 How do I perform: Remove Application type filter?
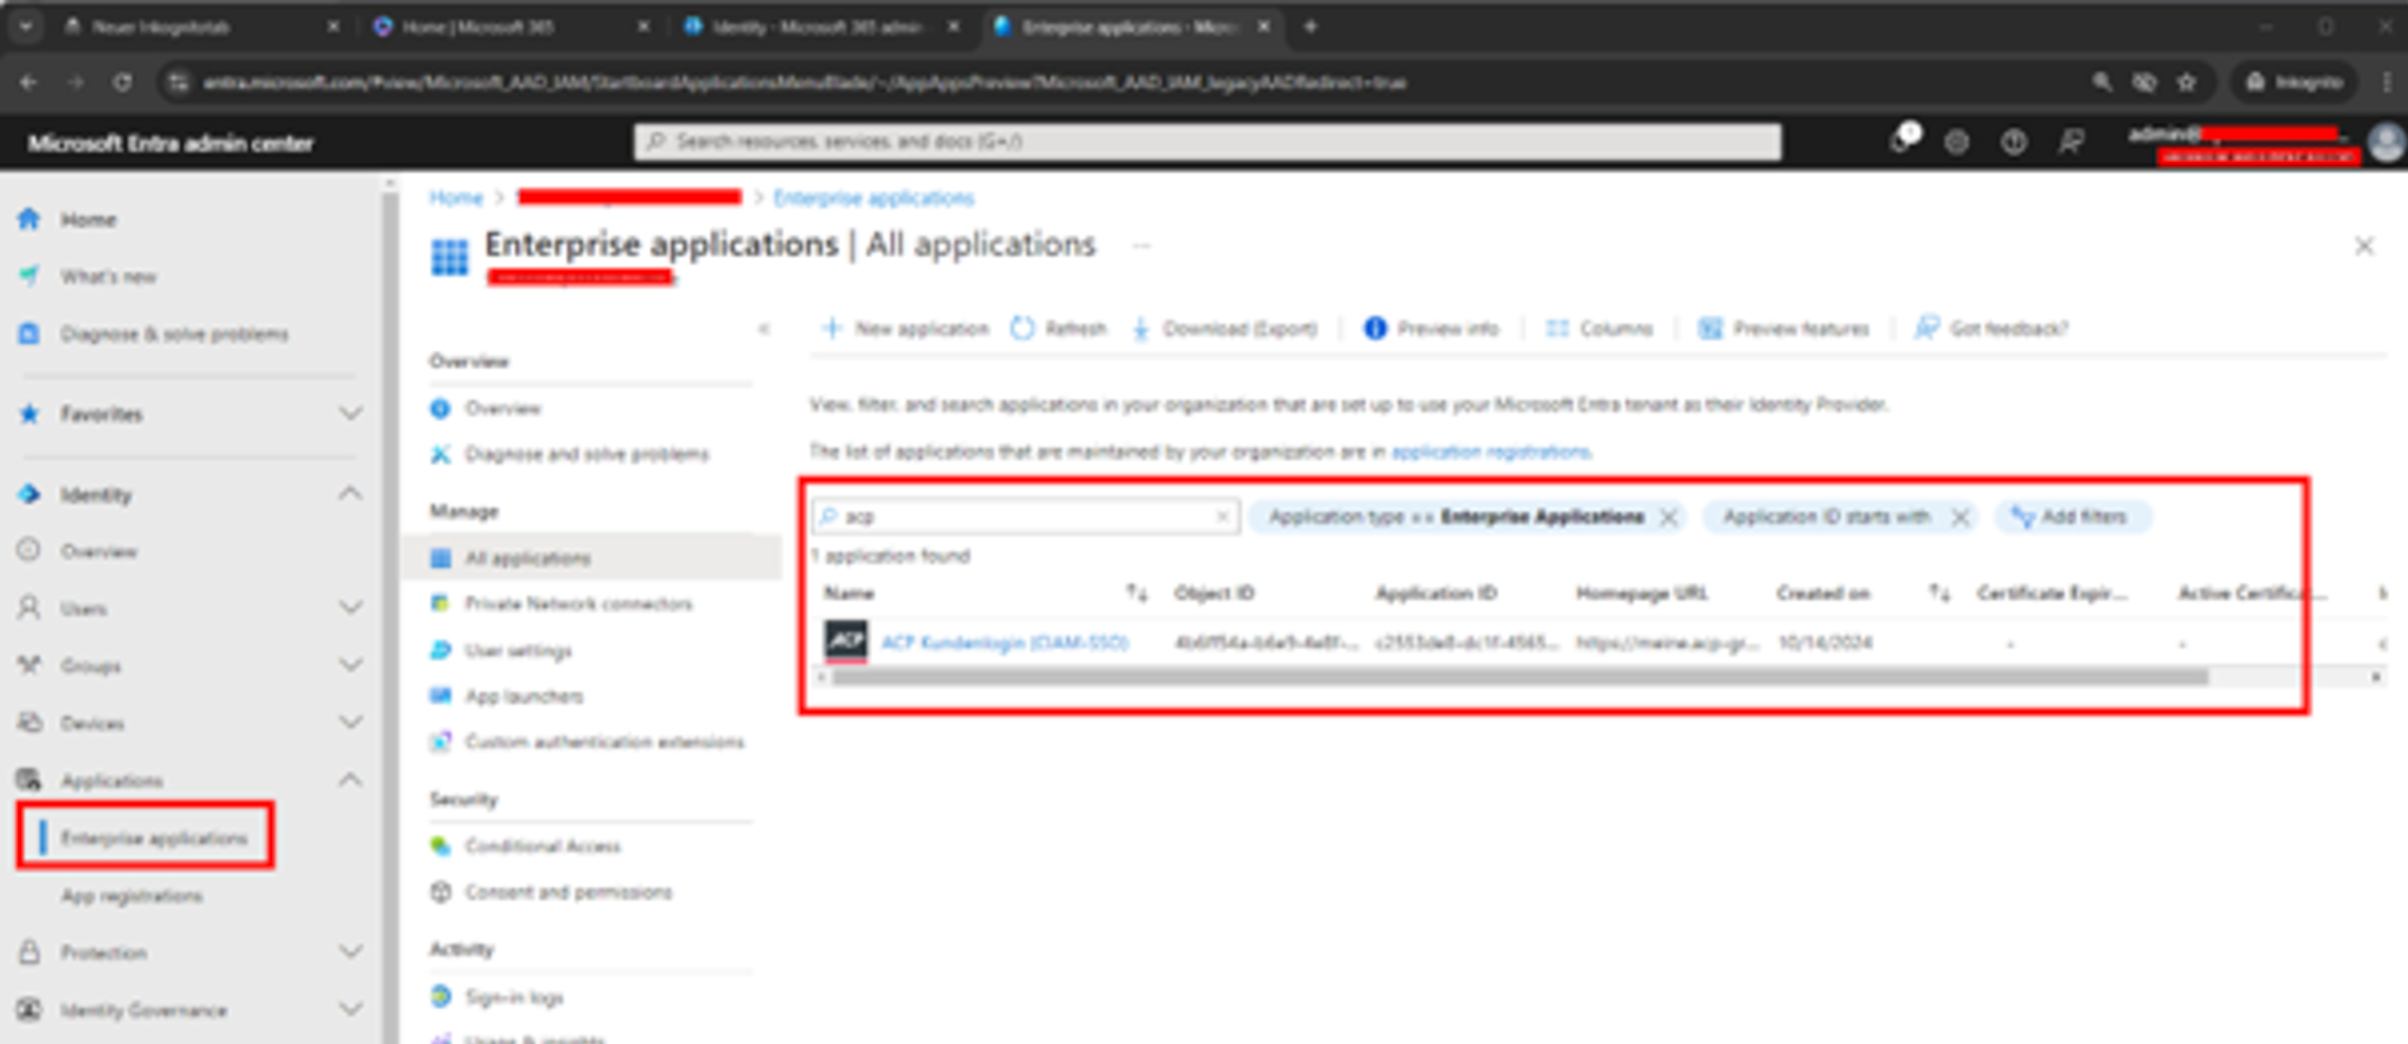(x=1668, y=517)
